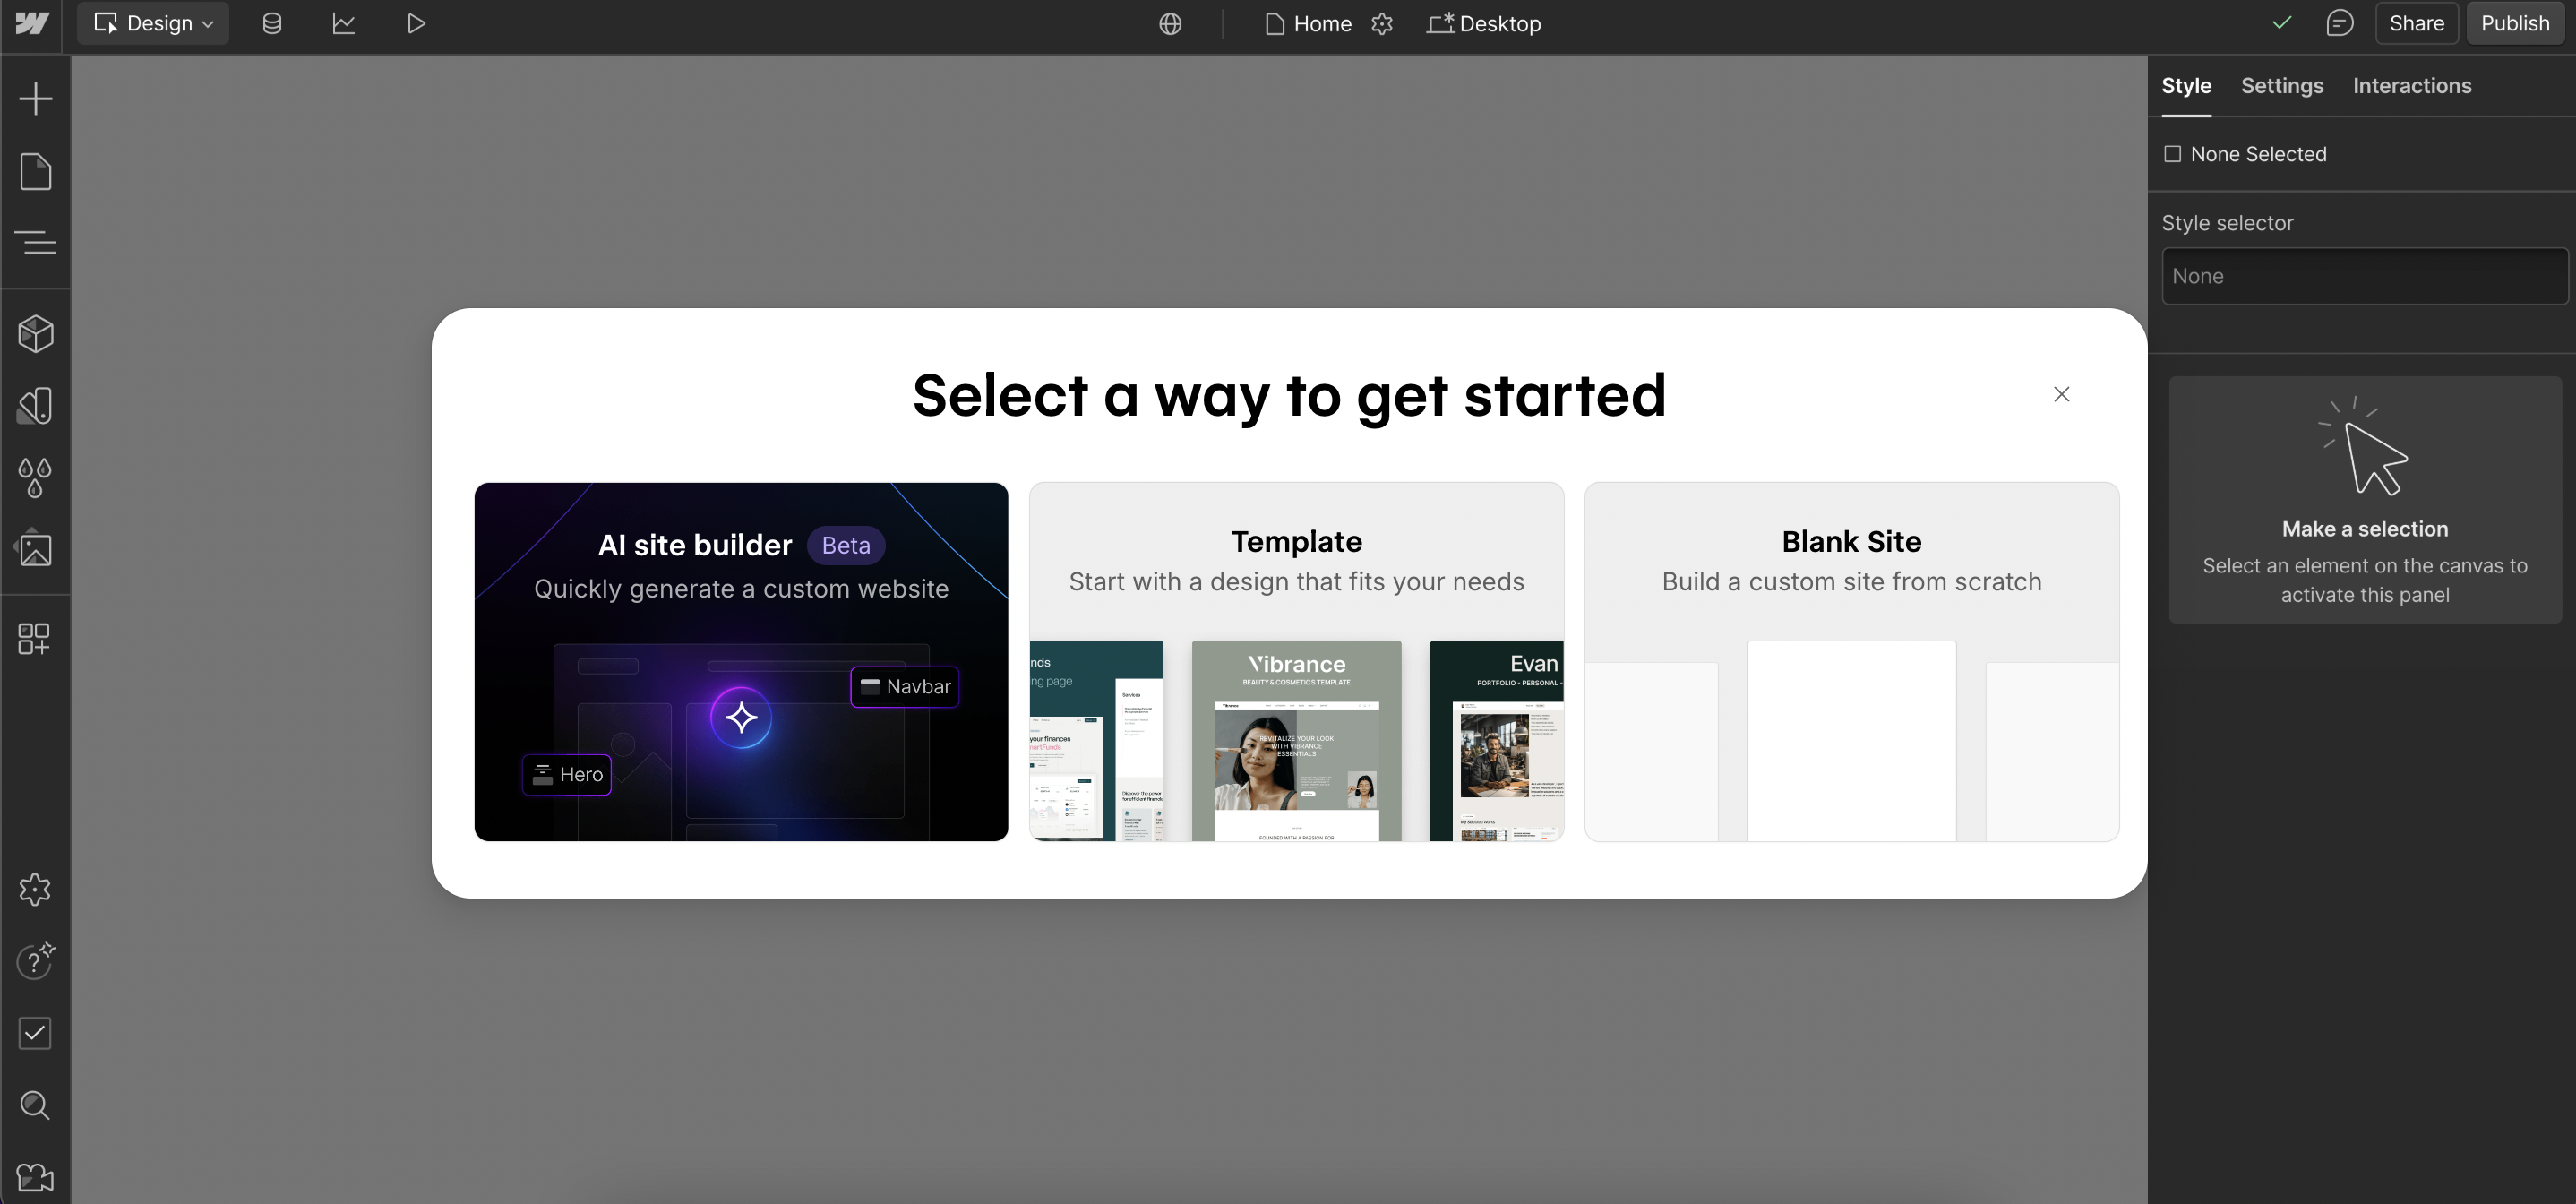This screenshot has height=1204, width=2576.
Task: Switch to the Interactions tab
Action: 2411,86
